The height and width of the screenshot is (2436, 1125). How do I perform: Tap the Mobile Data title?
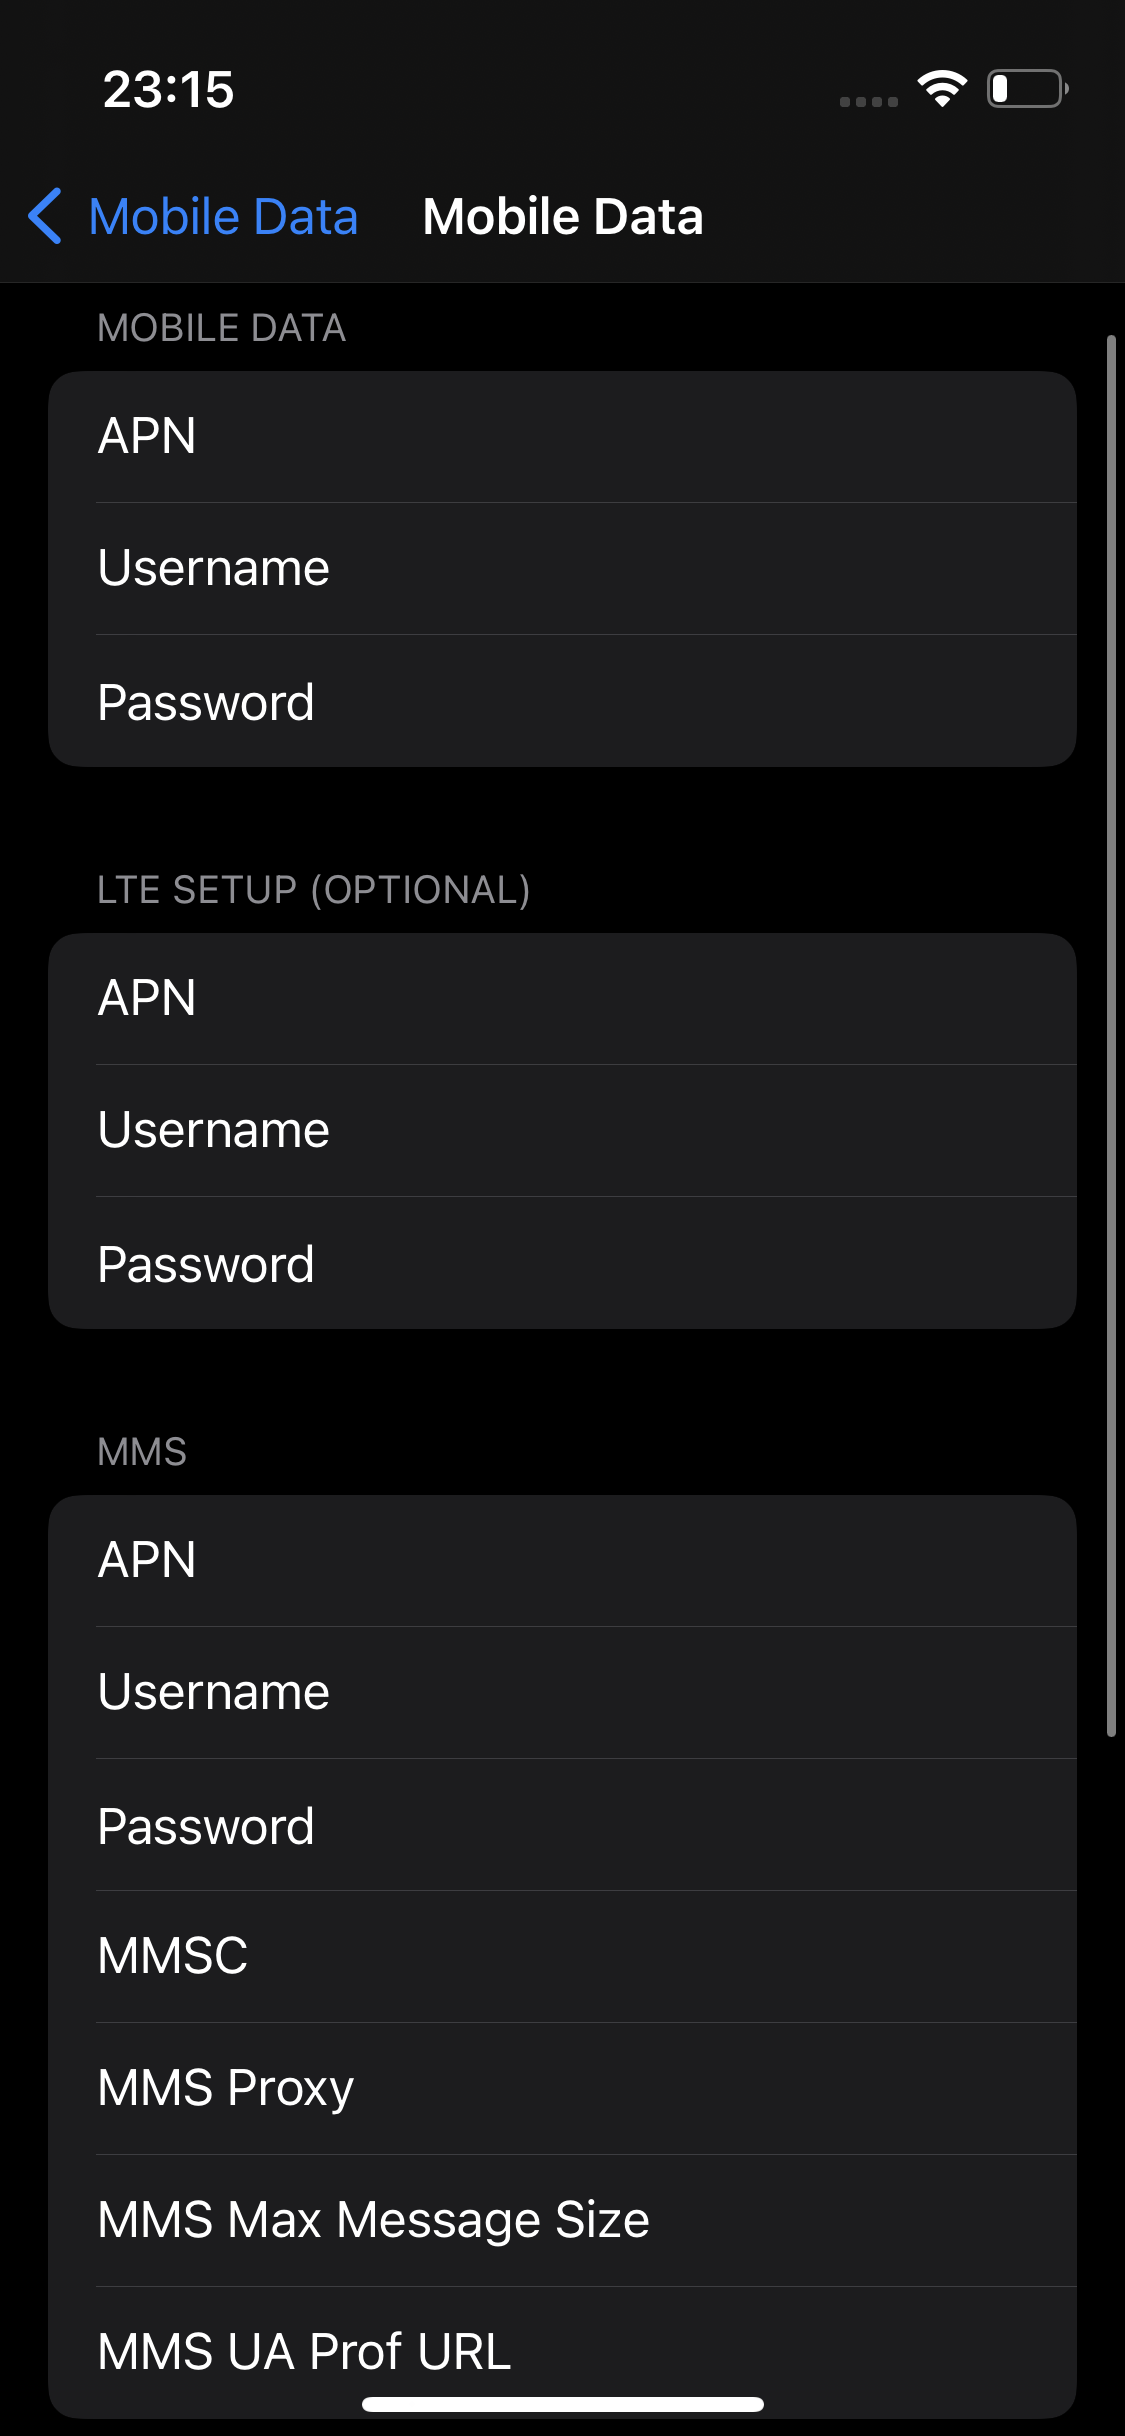coord(561,215)
